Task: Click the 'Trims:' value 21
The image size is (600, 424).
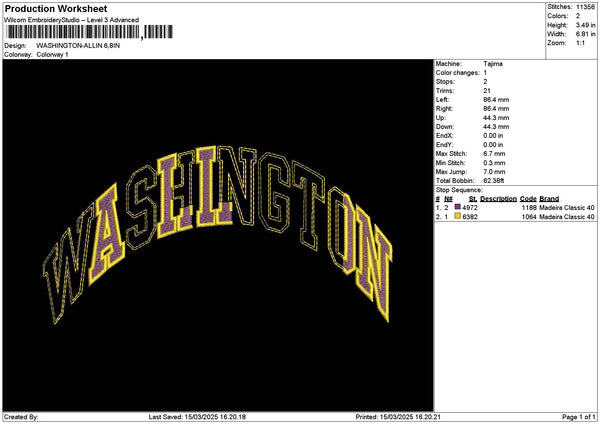Action: [487, 91]
